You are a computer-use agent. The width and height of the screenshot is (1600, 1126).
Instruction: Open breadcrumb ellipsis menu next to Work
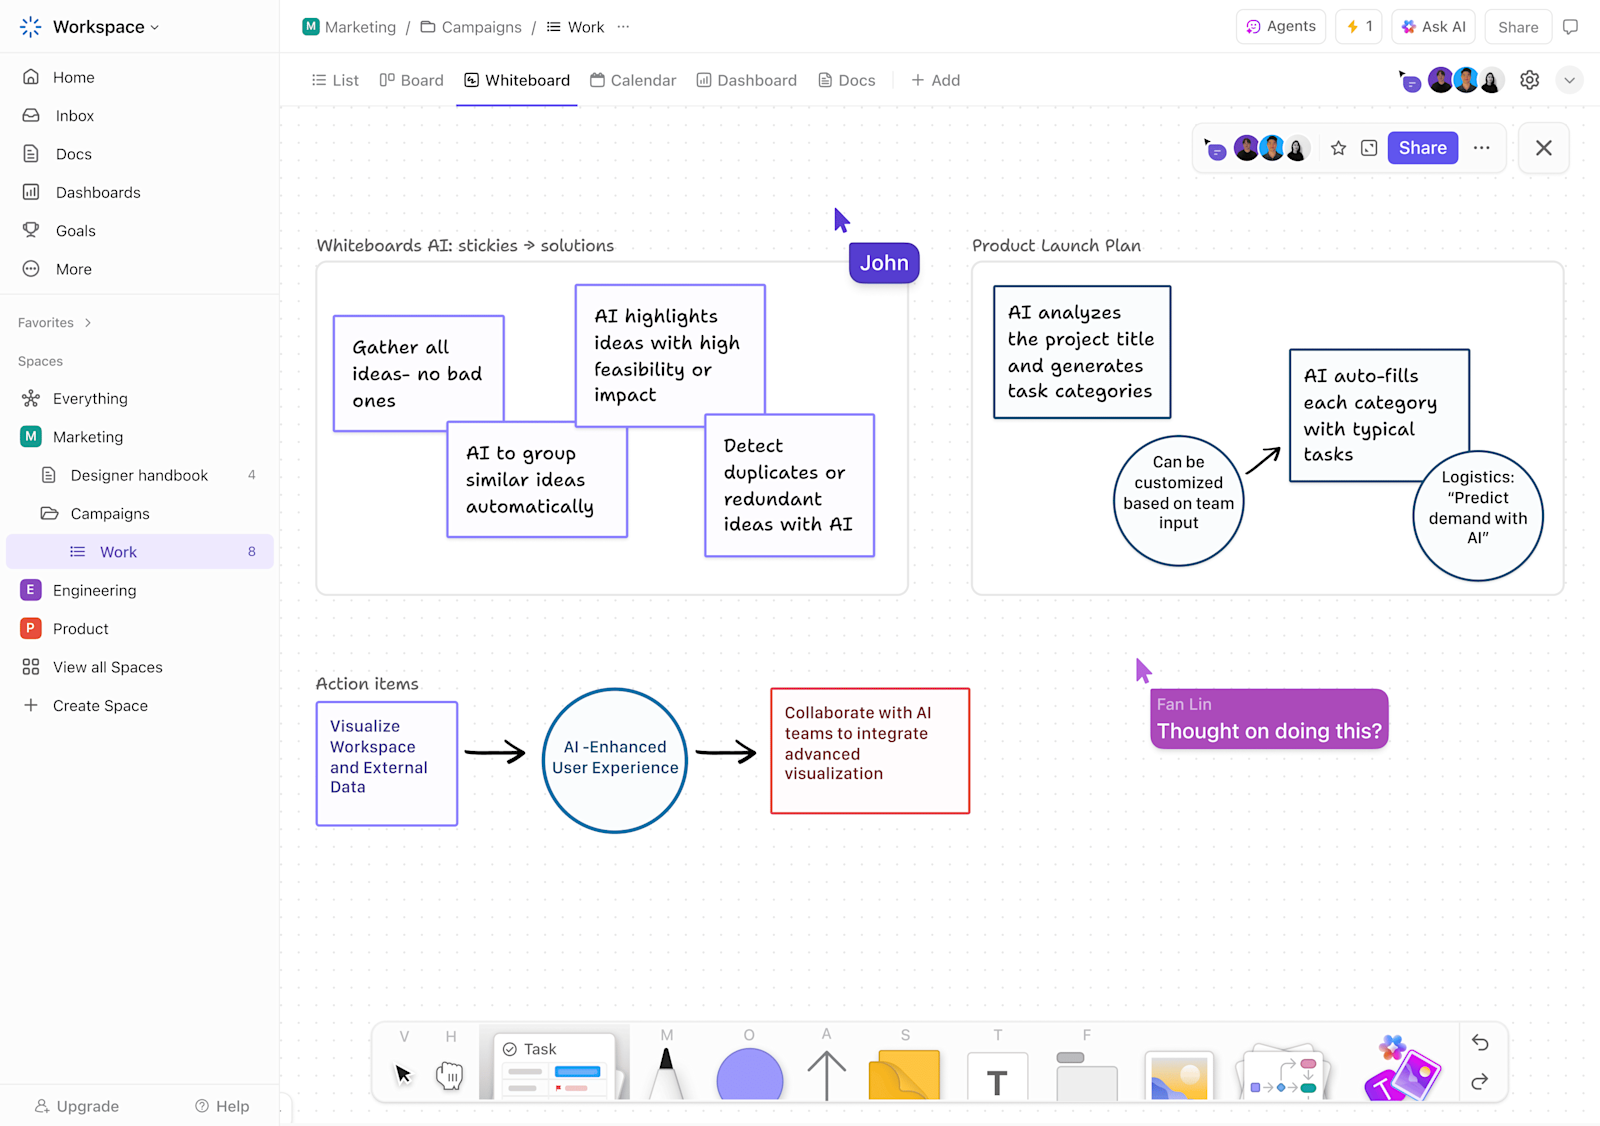624,27
